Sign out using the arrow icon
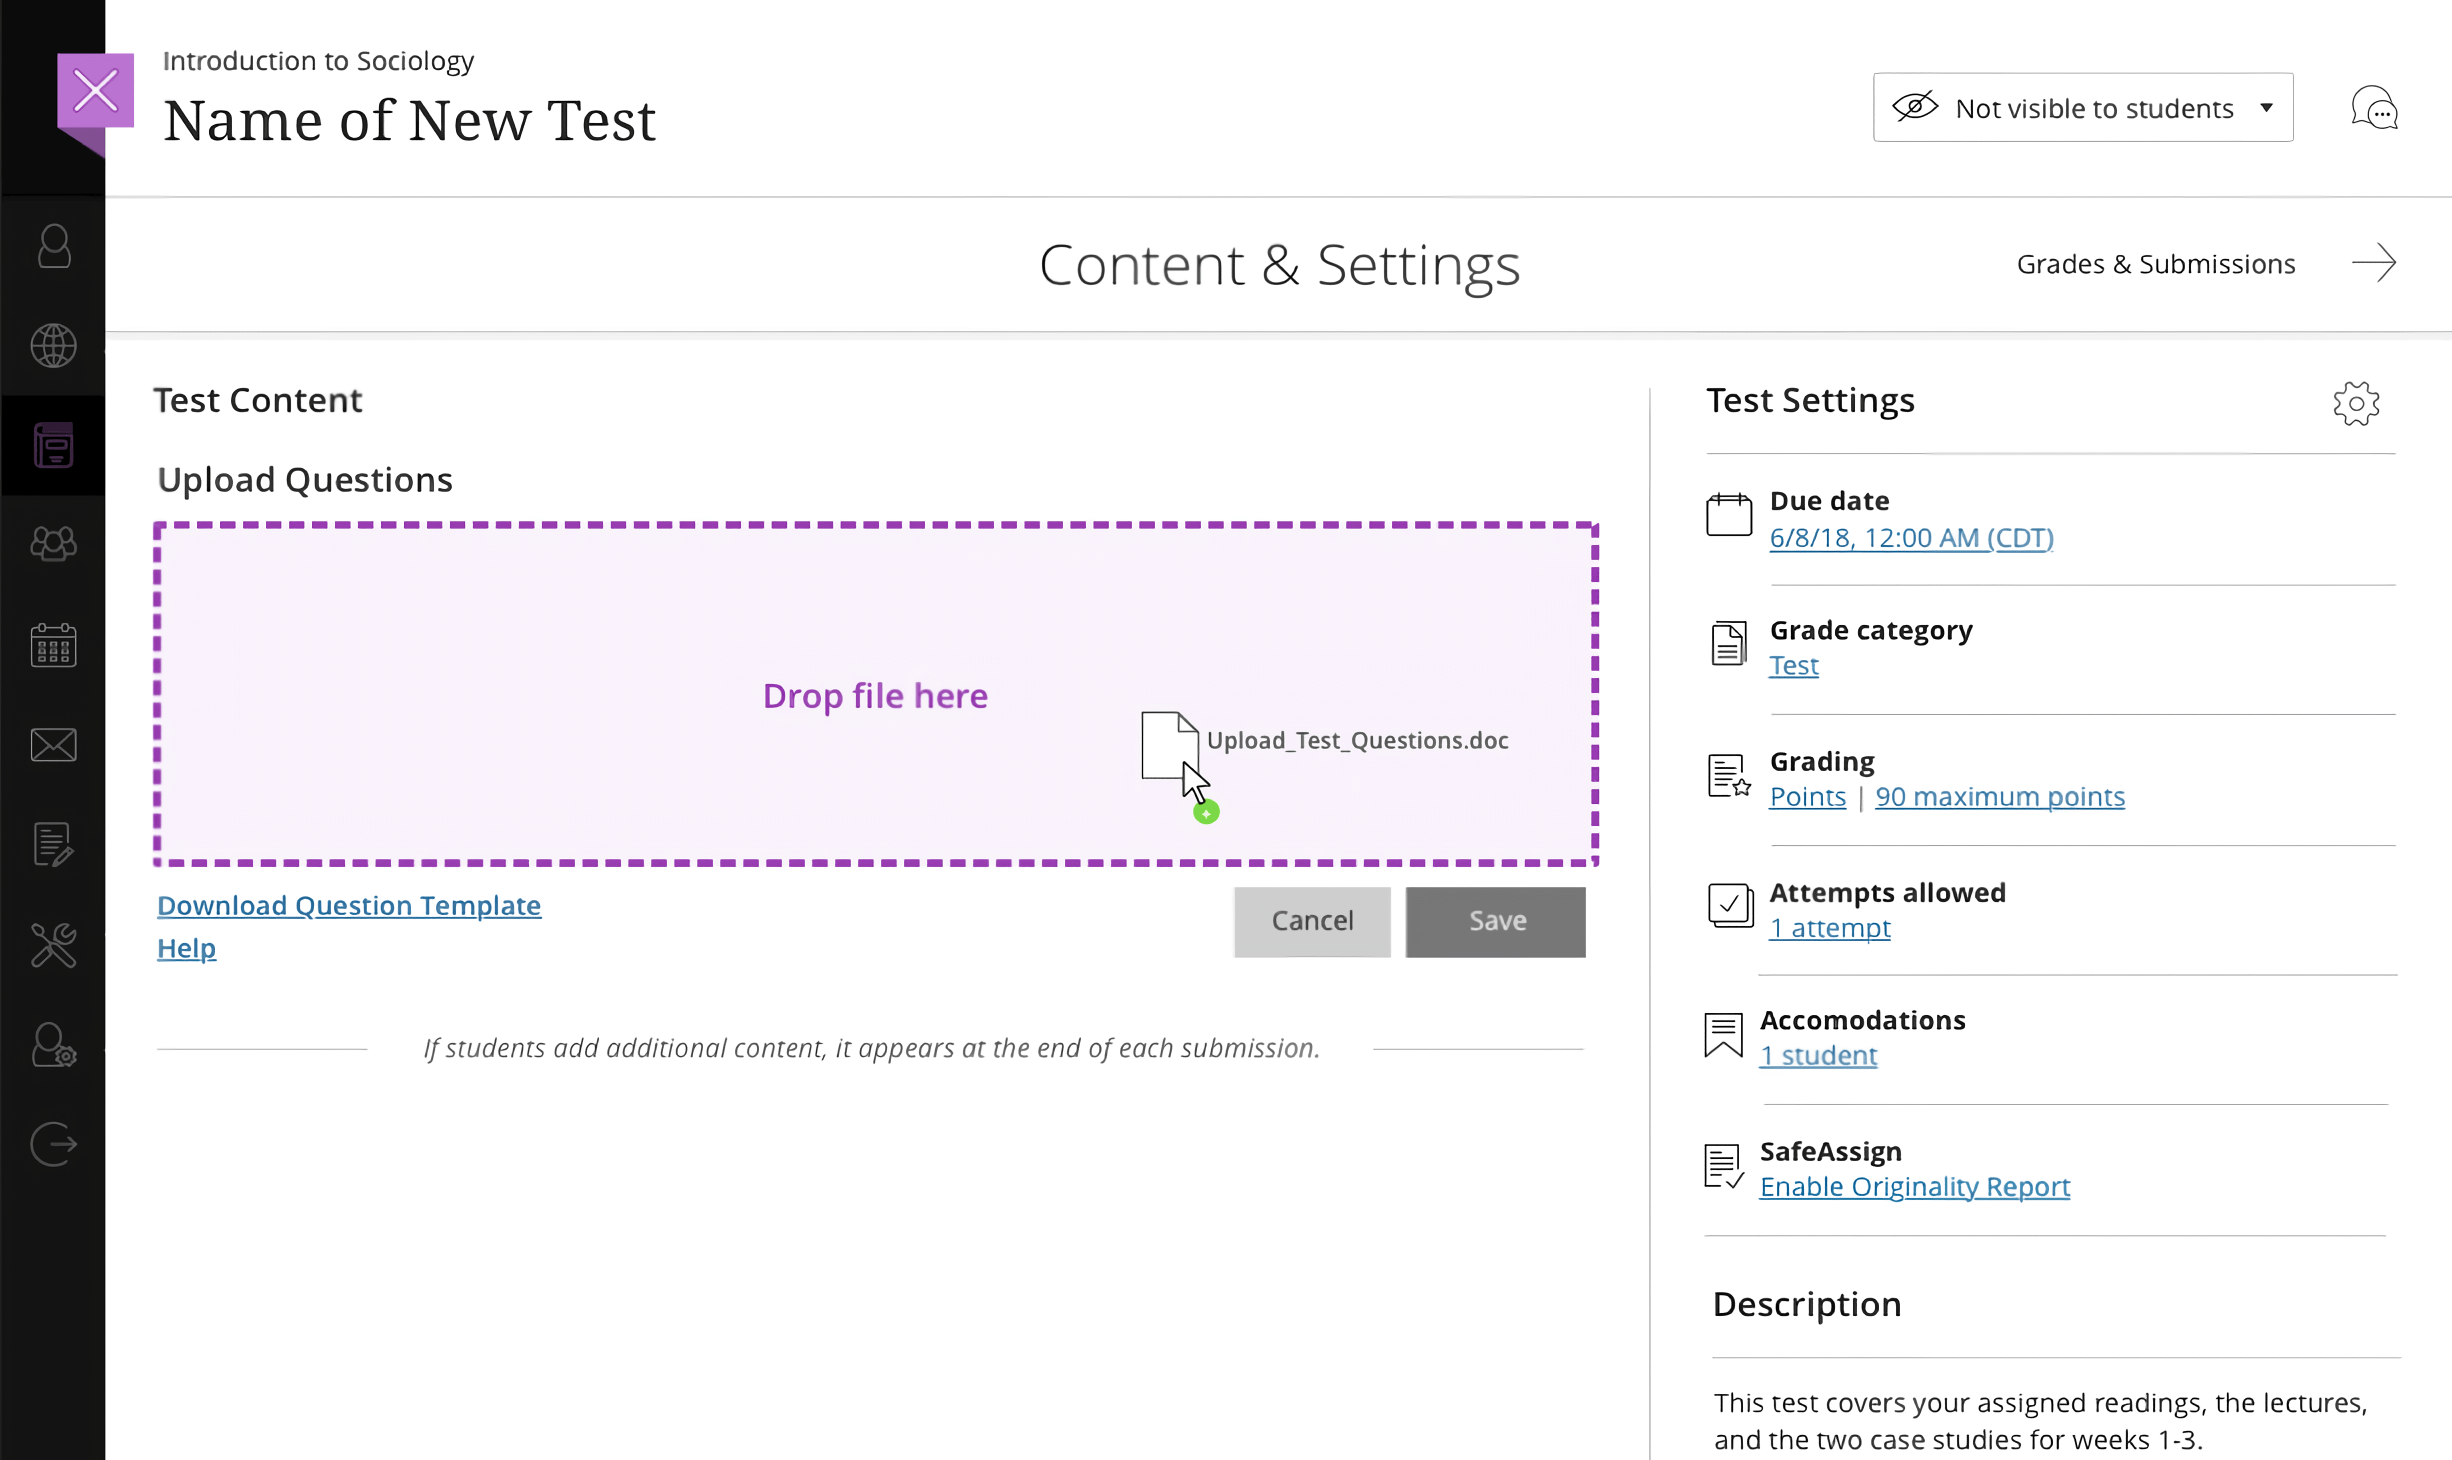 (x=53, y=1144)
